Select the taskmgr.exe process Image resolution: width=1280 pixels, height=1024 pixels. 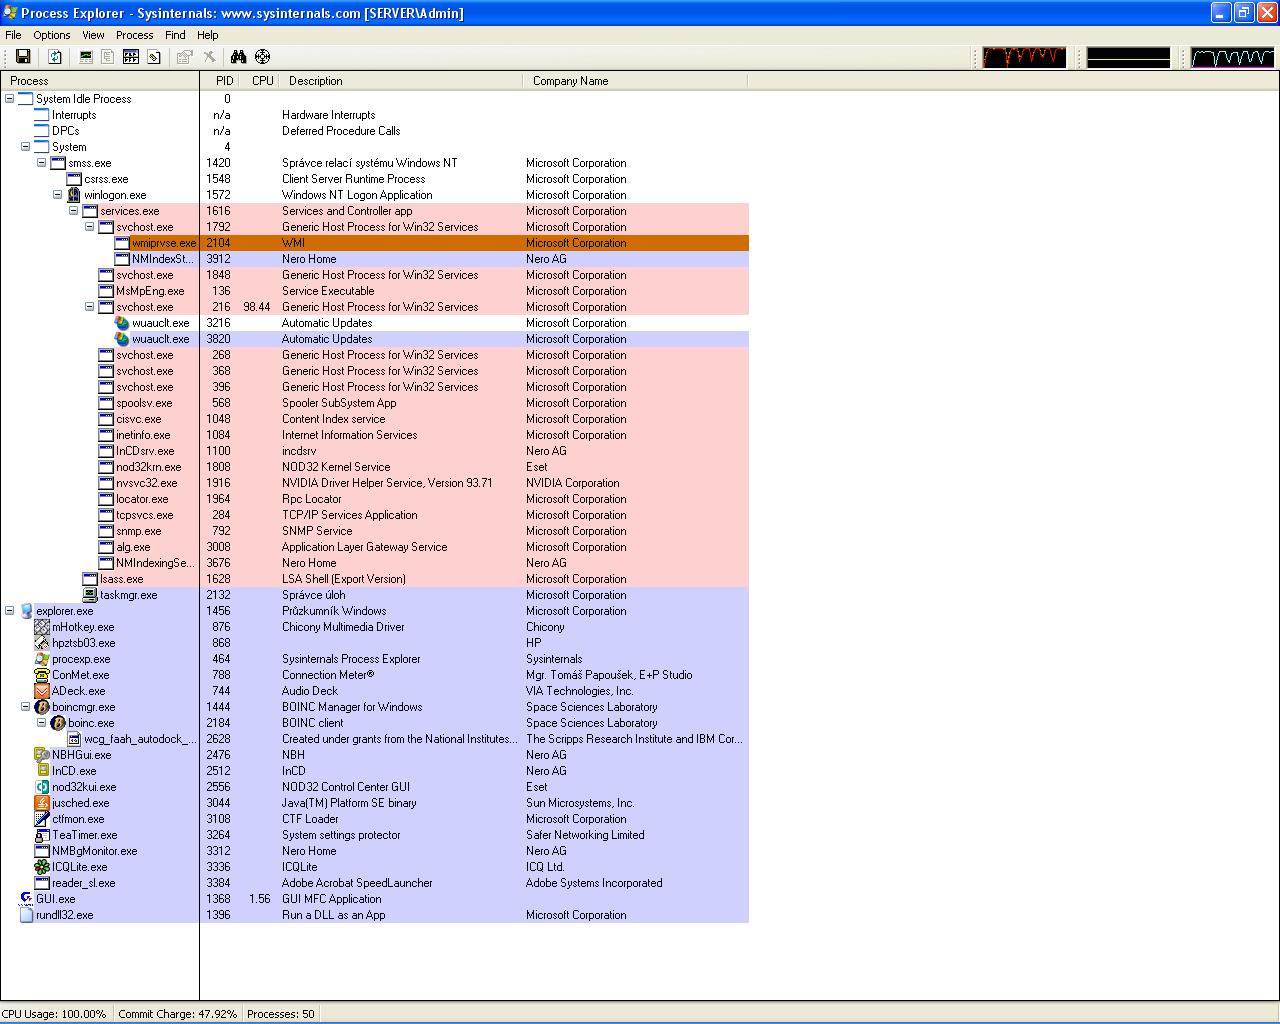128,595
